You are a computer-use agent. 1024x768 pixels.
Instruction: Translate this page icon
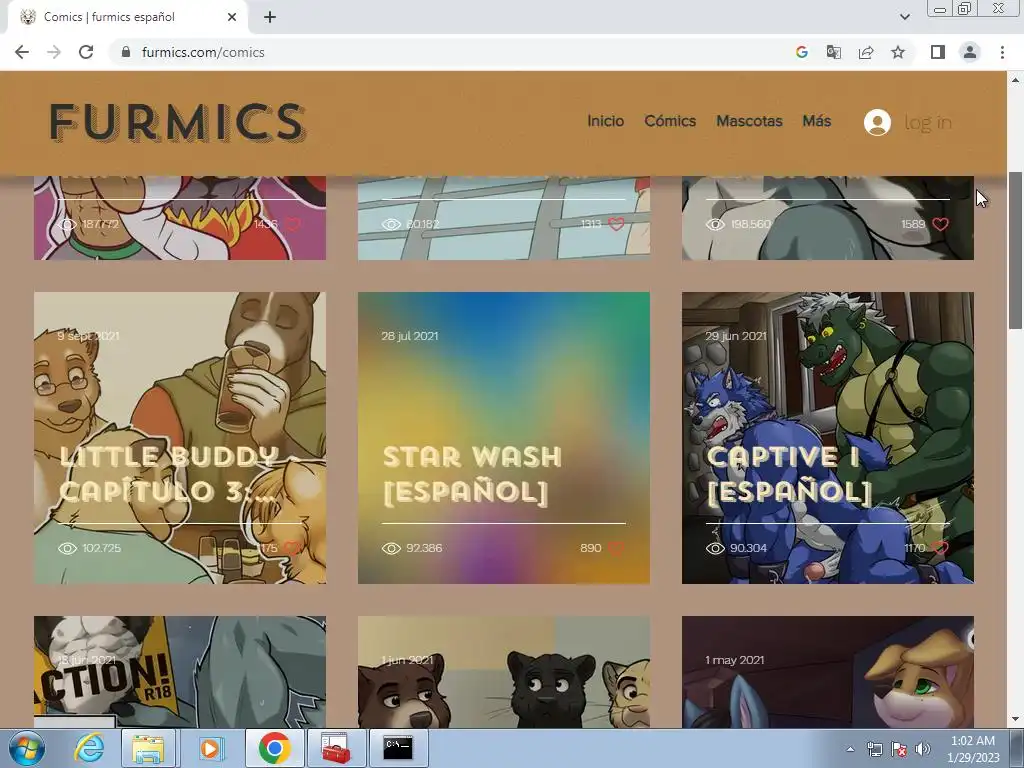point(834,52)
